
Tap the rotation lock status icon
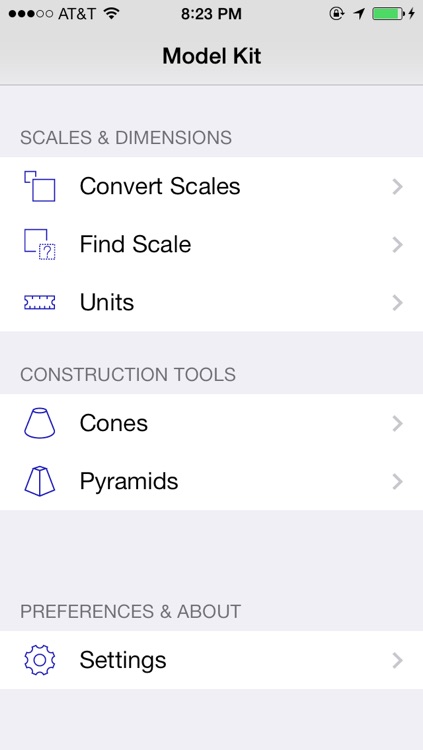(x=337, y=14)
